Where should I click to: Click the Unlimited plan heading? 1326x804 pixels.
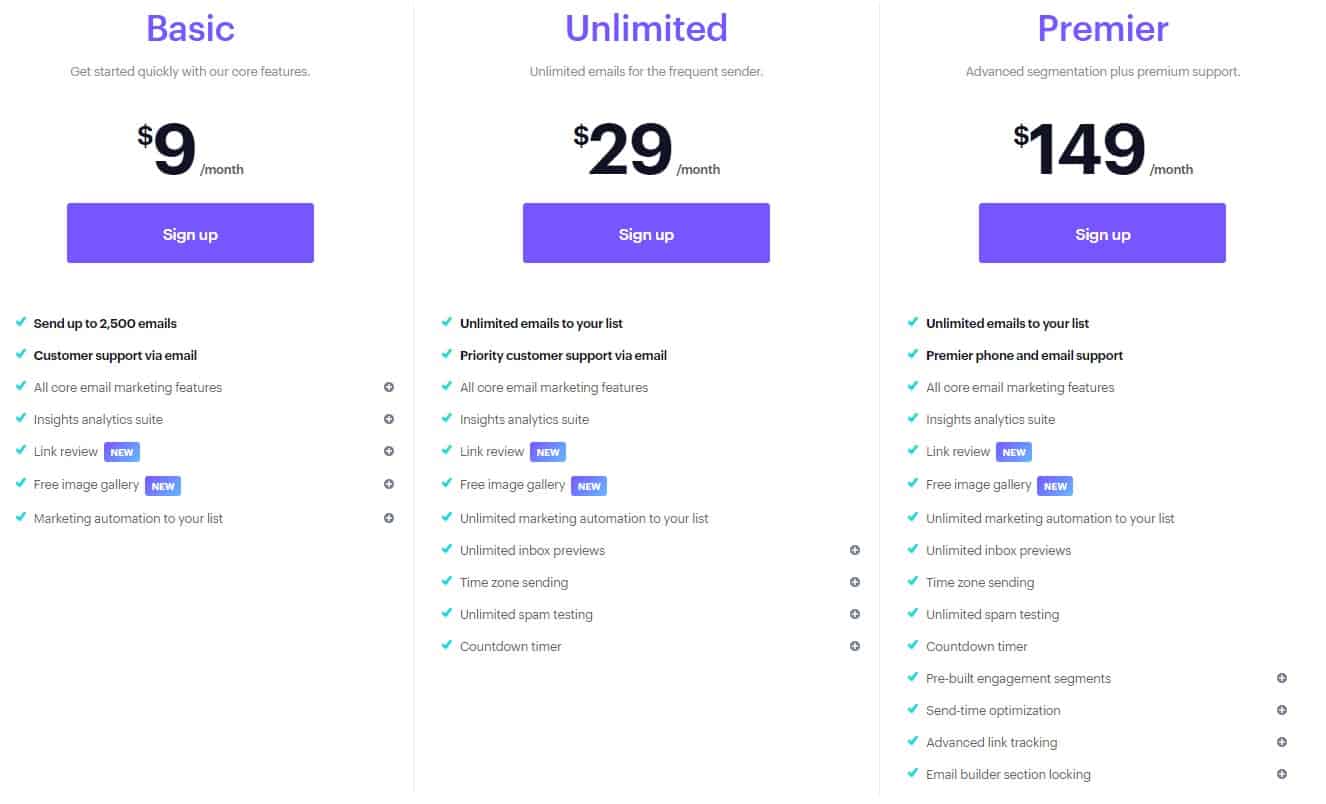pyautogui.click(x=646, y=27)
